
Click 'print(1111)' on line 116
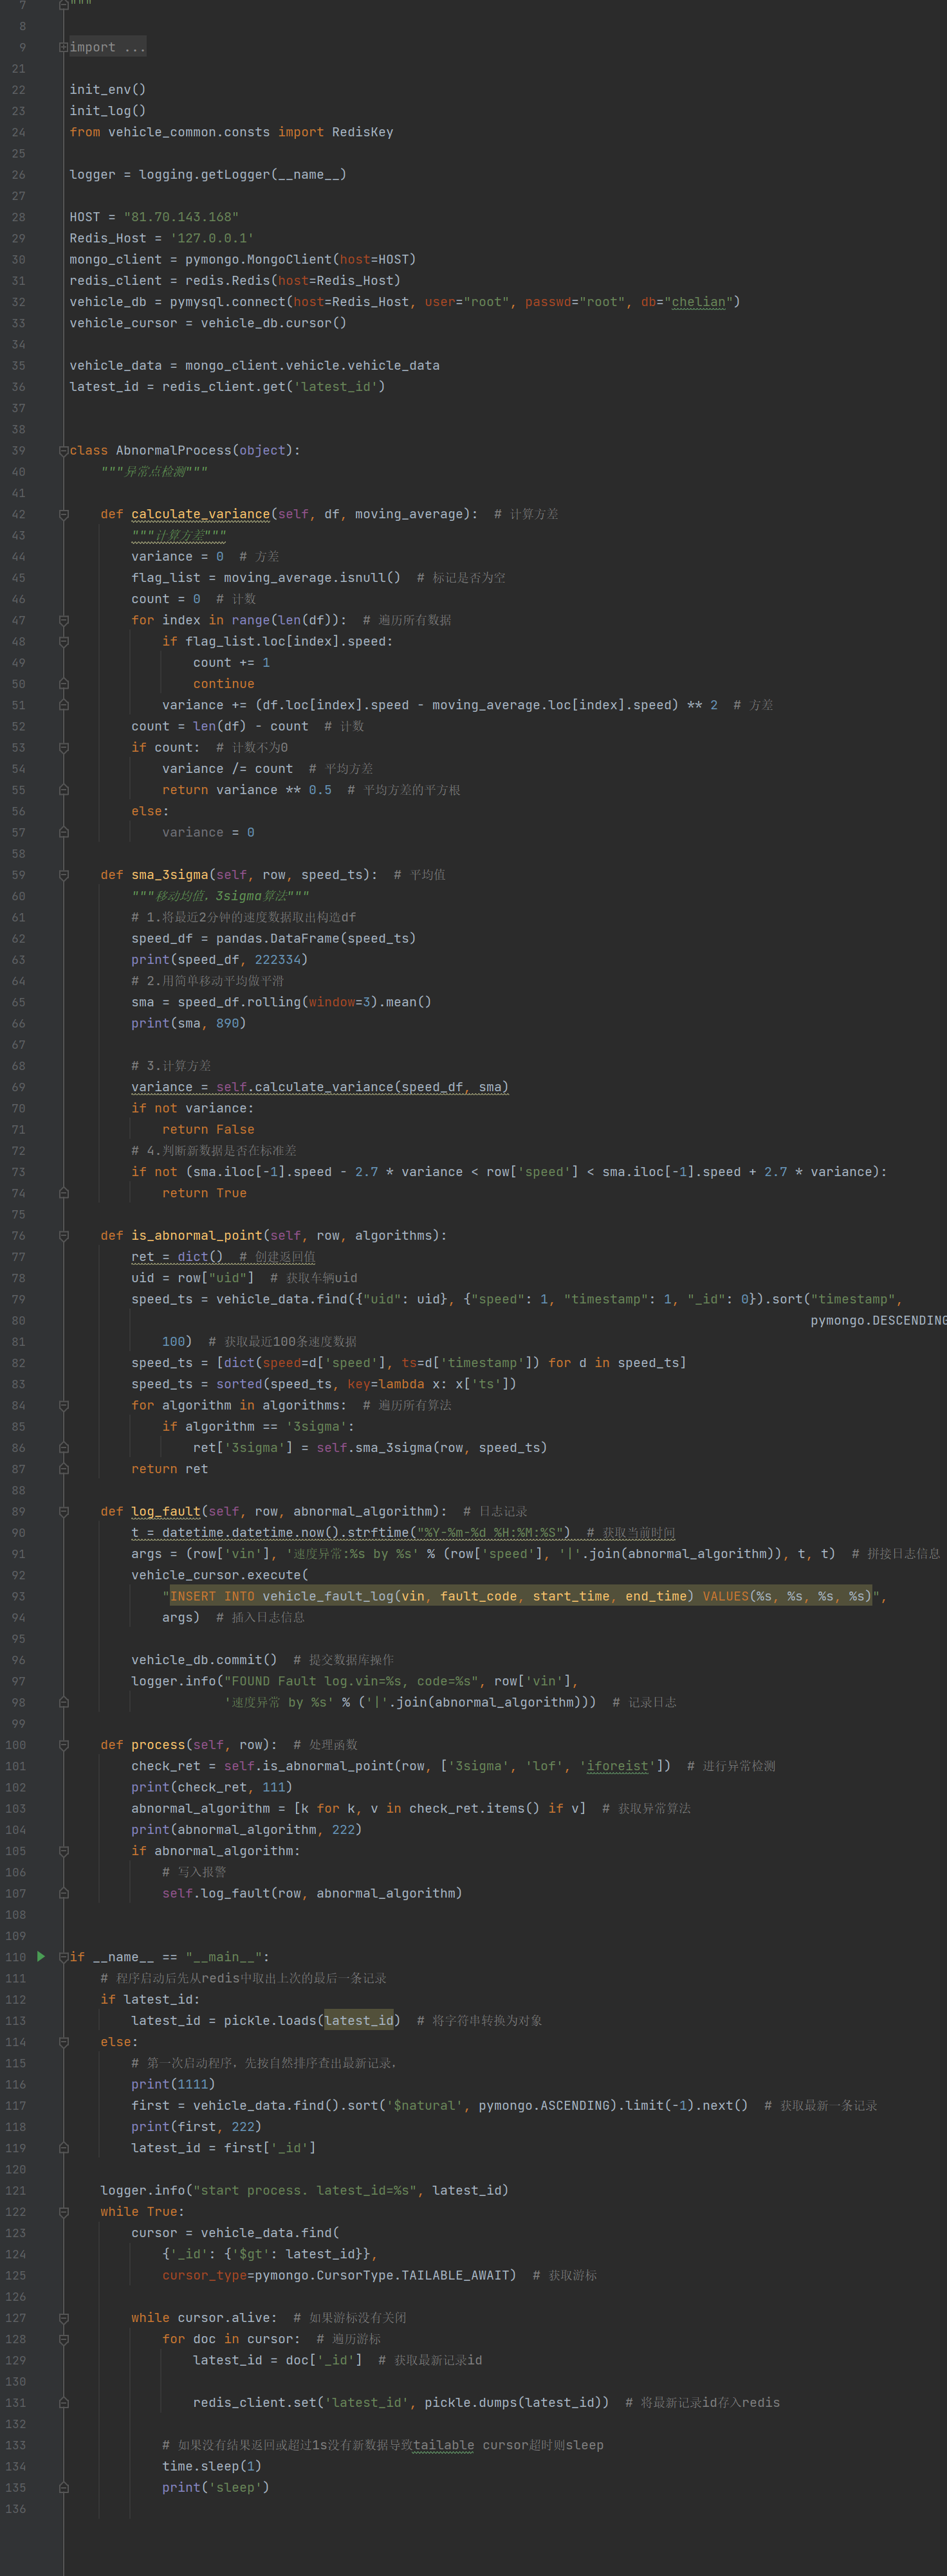(x=173, y=2085)
